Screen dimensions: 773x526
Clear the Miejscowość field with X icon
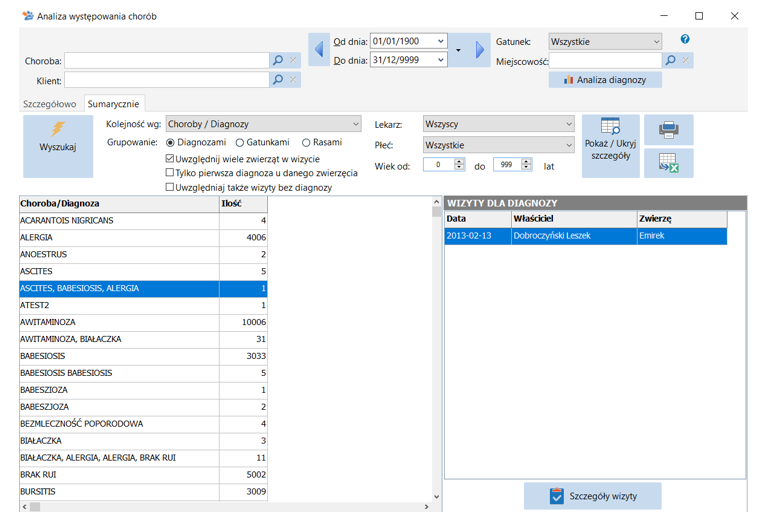click(685, 60)
